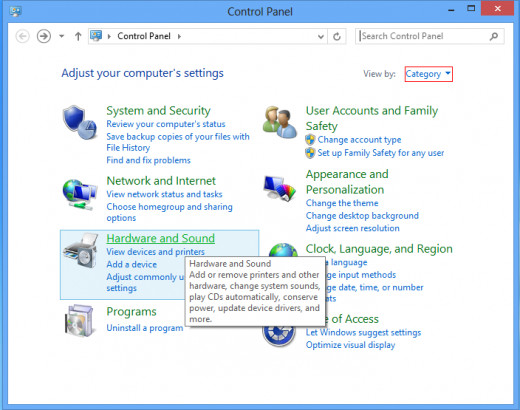The height and width of the screenshot is (410, 520).
Task: Click Change account type link
Action: click(359, 140)
